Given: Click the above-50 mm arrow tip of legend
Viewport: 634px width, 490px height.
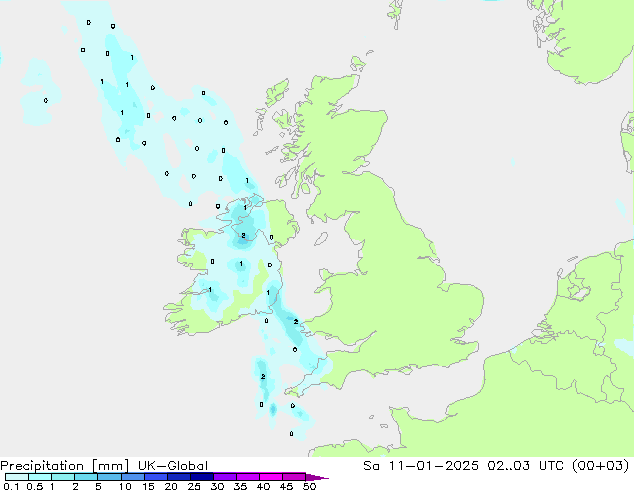Looking at the screenshot, I should (x=317, y=478).
